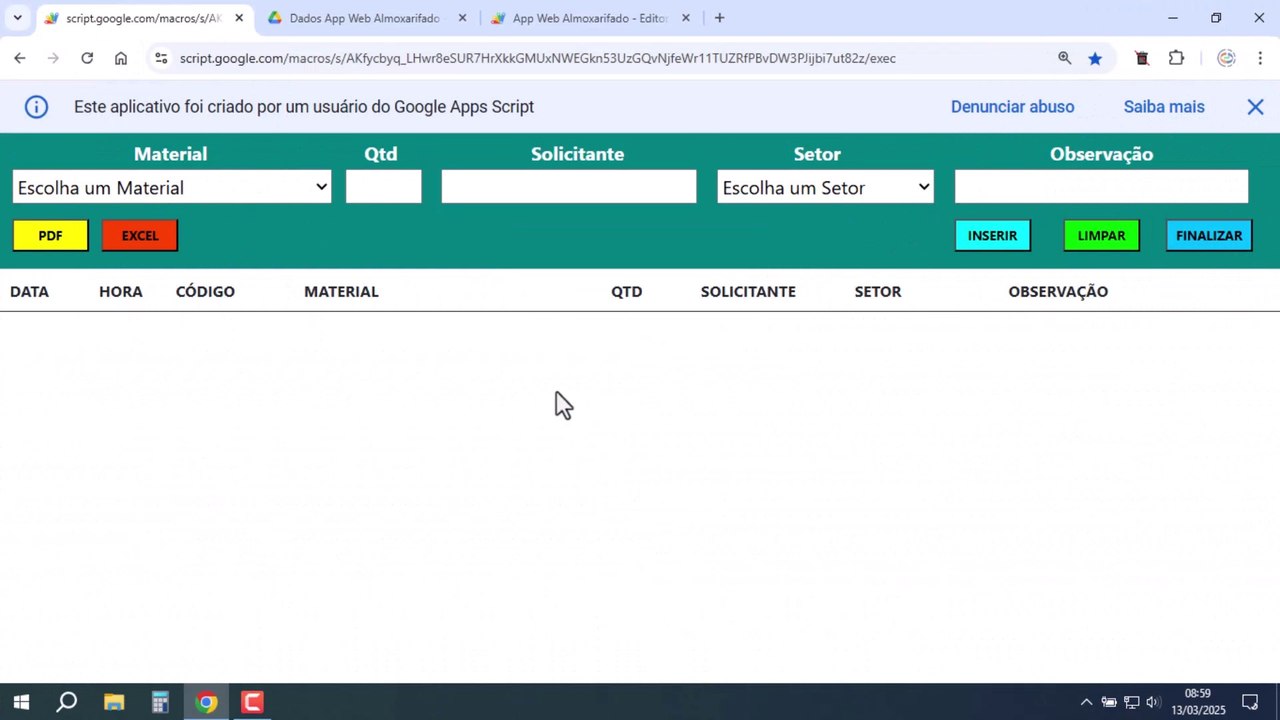The width and height of the screenshot is (1280, 720).
Task: Switch to Dados App Web Almoxarifado tab
Action: [x=365, y=18]
